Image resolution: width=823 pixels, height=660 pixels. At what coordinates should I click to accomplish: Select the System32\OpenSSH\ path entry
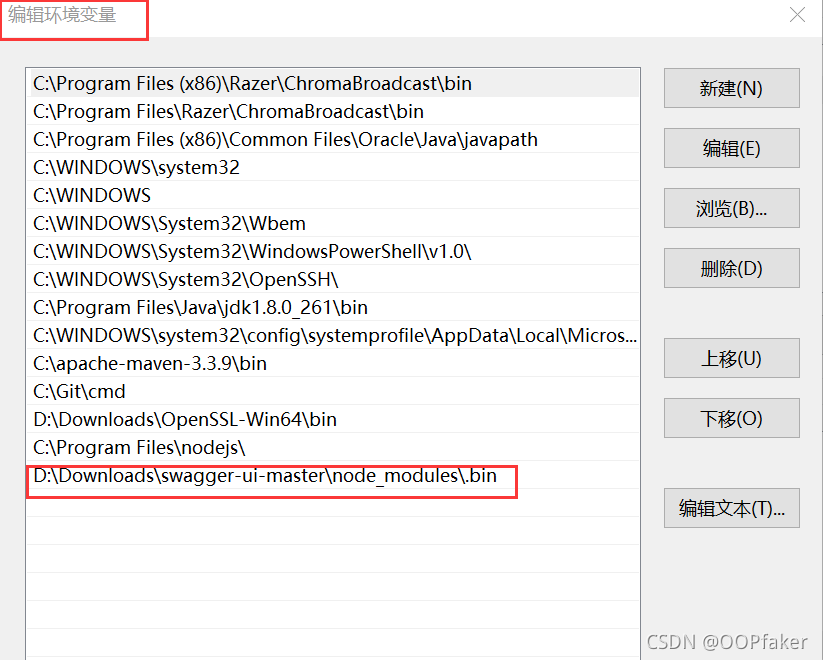333,279
